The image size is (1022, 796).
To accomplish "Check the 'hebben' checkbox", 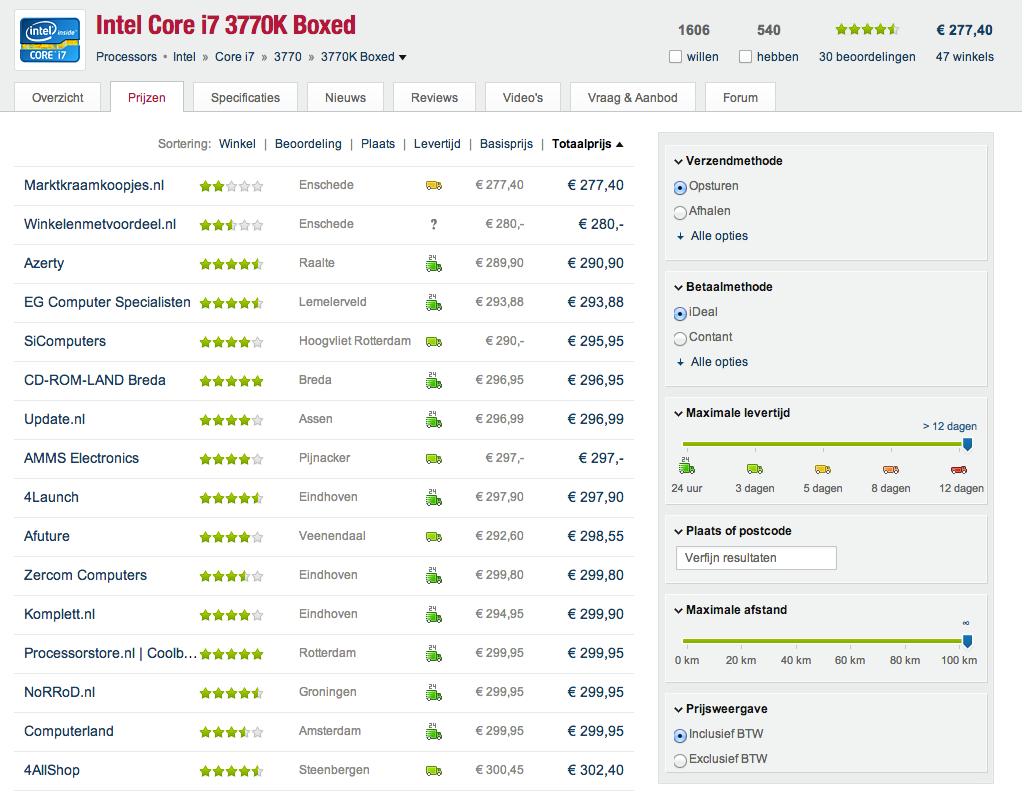I will coord(746,57).
